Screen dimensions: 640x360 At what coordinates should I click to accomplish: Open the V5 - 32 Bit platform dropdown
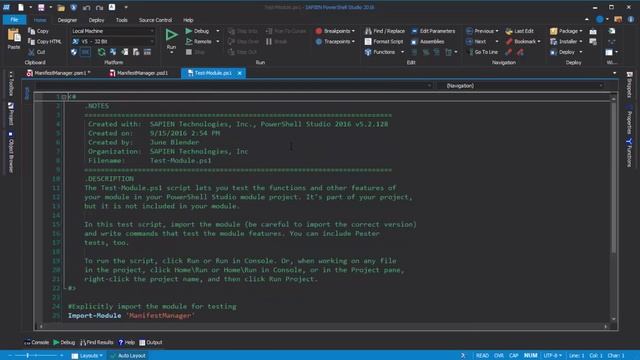(x=112, y=42)
